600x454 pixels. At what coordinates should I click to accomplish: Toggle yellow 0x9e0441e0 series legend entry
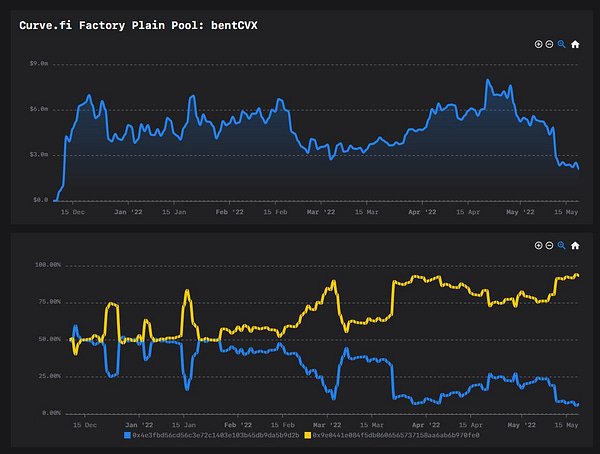[392, 435]
